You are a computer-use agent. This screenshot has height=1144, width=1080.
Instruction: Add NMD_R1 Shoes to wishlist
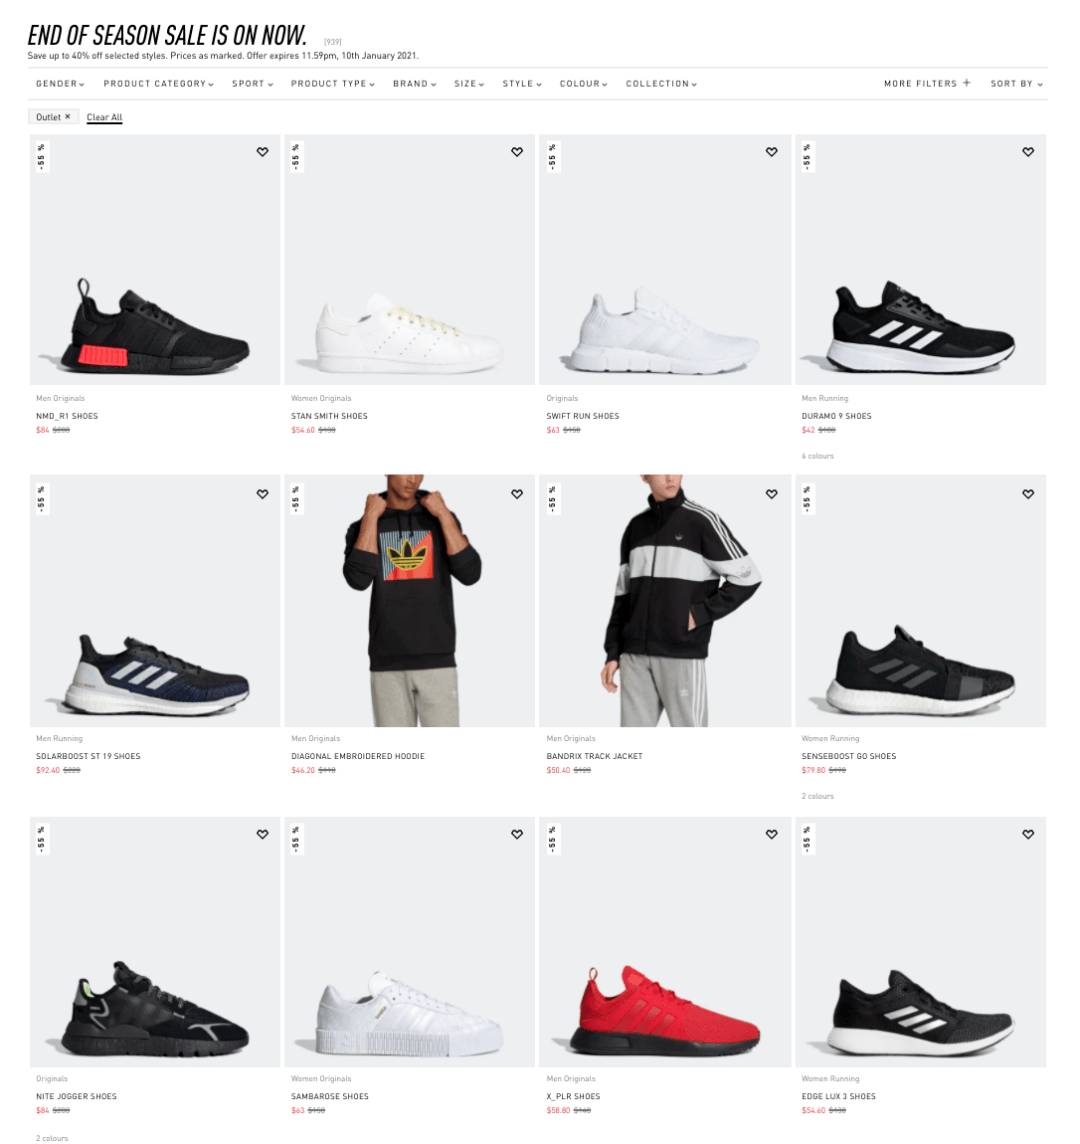[x=262, y=152]
